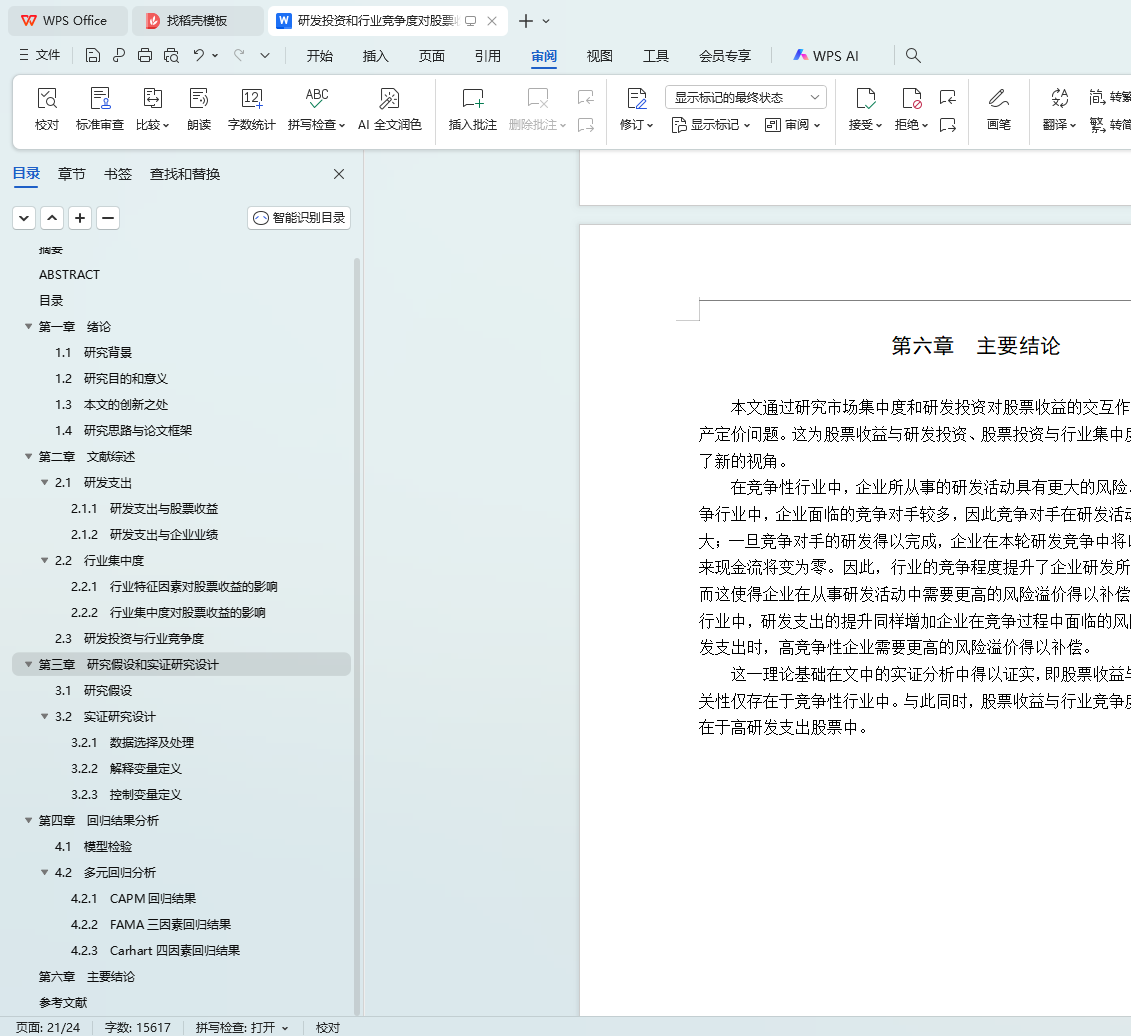
Task: Click the export-to-PDF icon in quick toolbar
Action: [119, 56]
